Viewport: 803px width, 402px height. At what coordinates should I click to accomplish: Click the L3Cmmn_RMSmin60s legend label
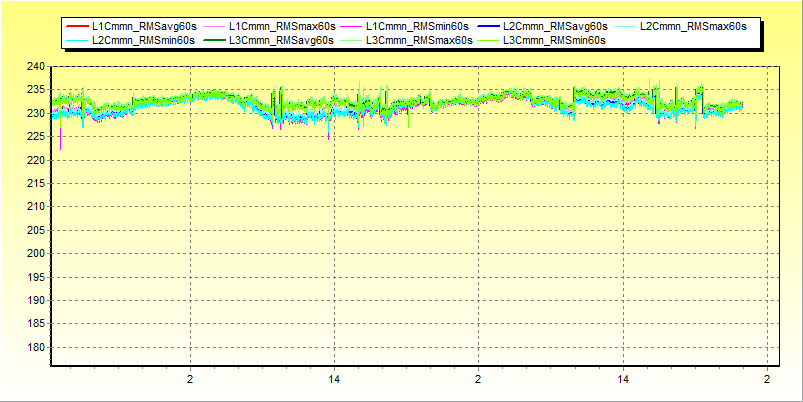pos(555,39)
